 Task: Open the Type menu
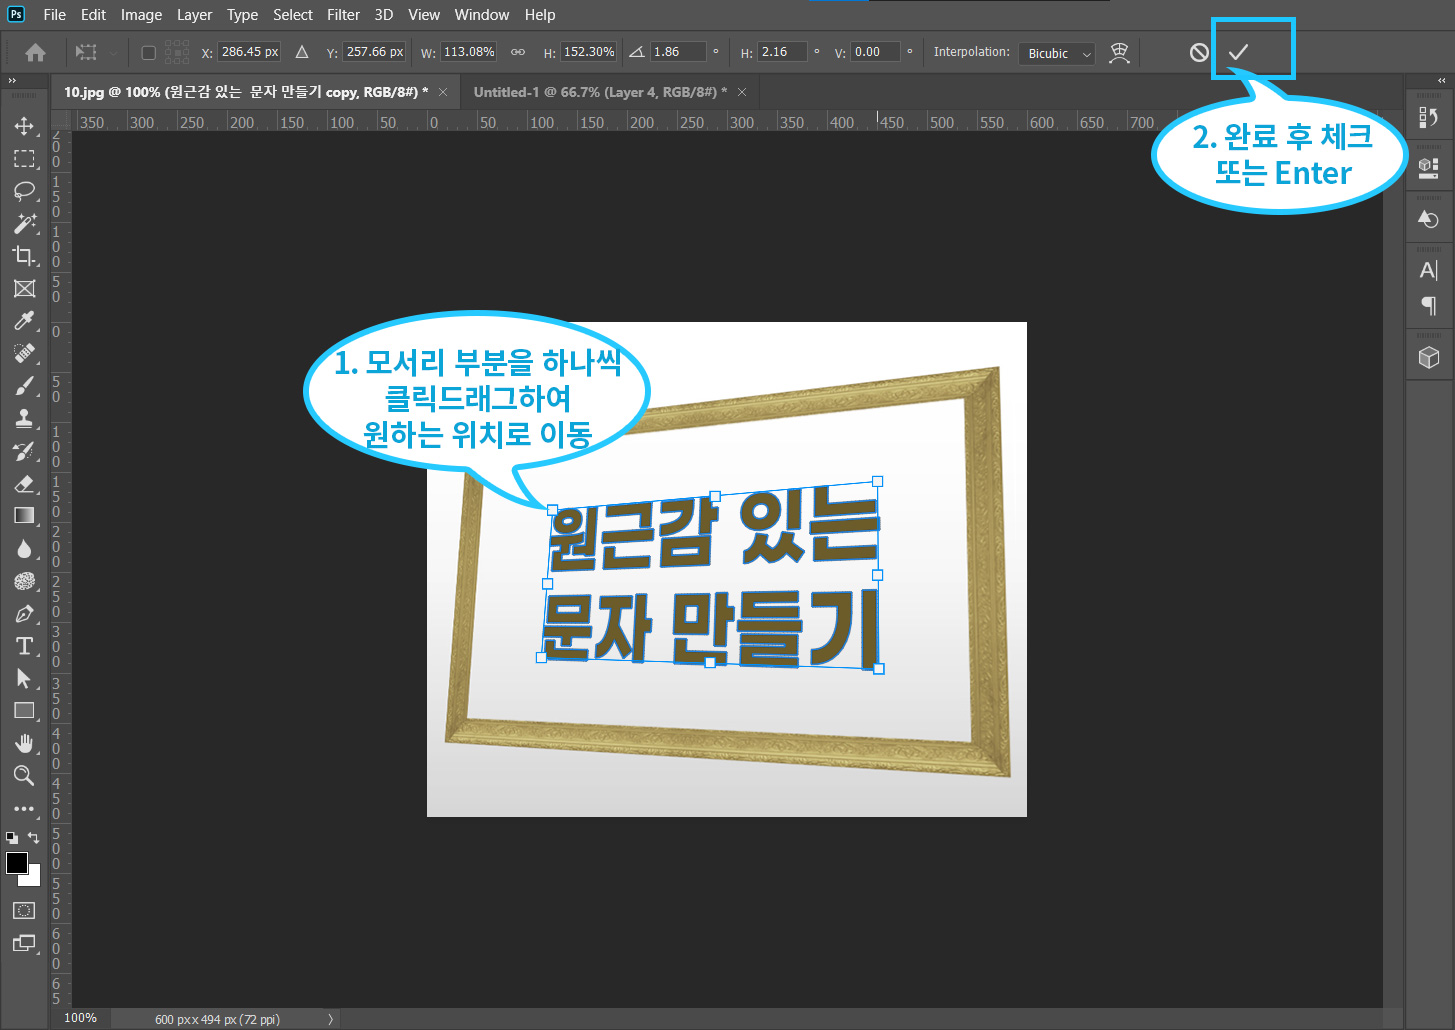click(242, 15)
